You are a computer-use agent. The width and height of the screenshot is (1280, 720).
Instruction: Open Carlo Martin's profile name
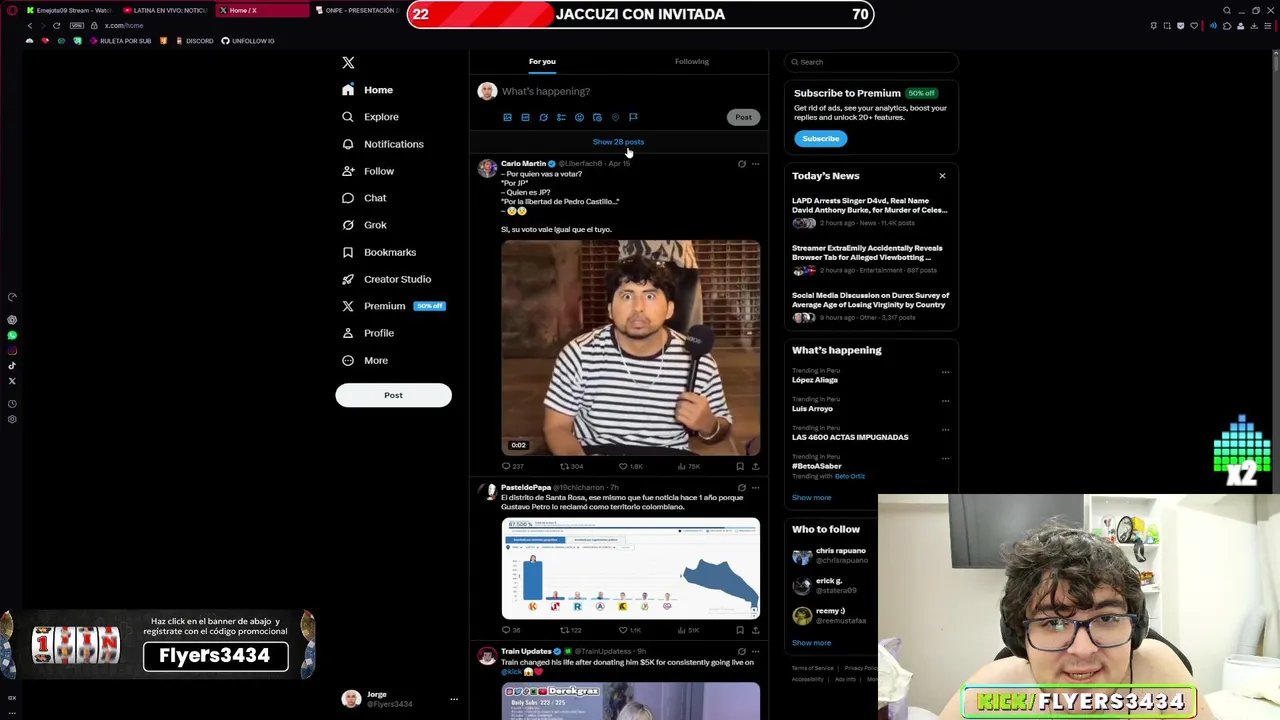pyautogui.click(x=523, y=163)
